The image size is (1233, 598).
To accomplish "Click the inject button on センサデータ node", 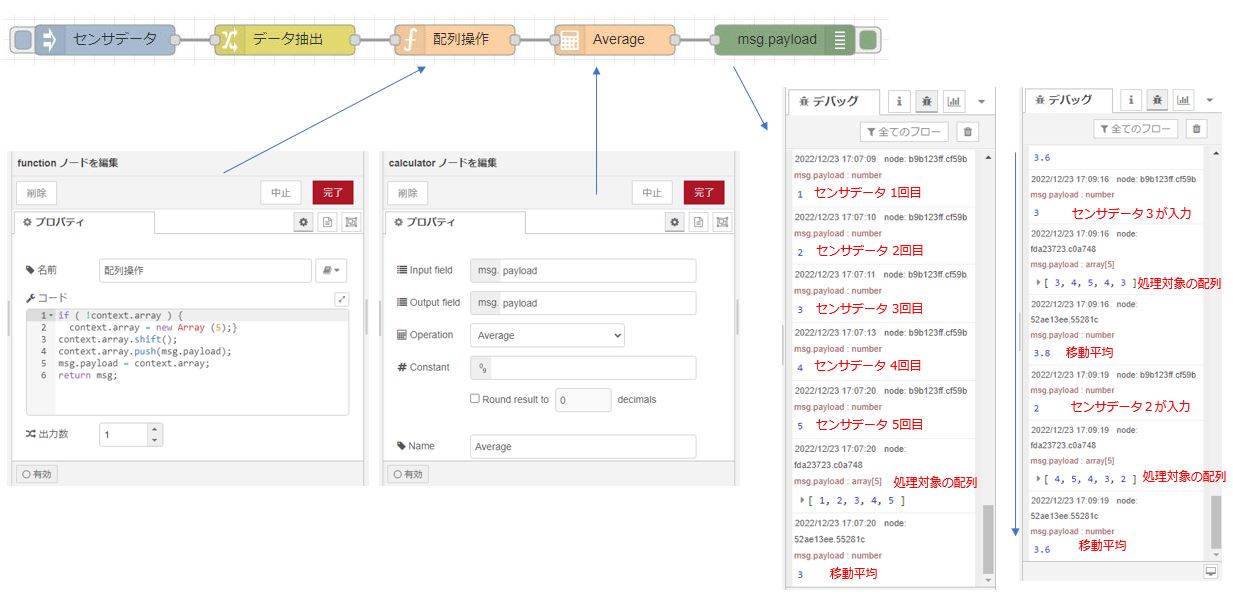I will click(x=21, y=40).
